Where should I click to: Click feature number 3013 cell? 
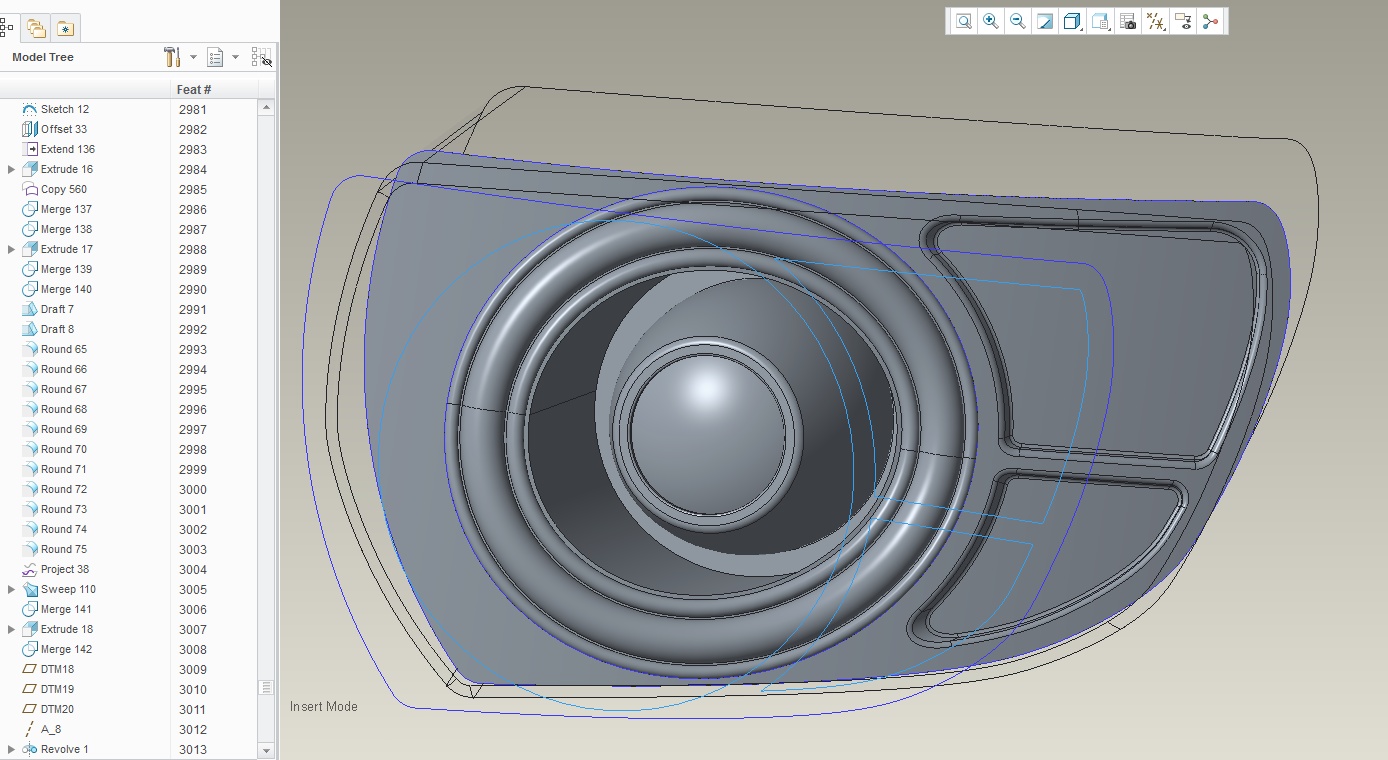[x=193, y=749]
